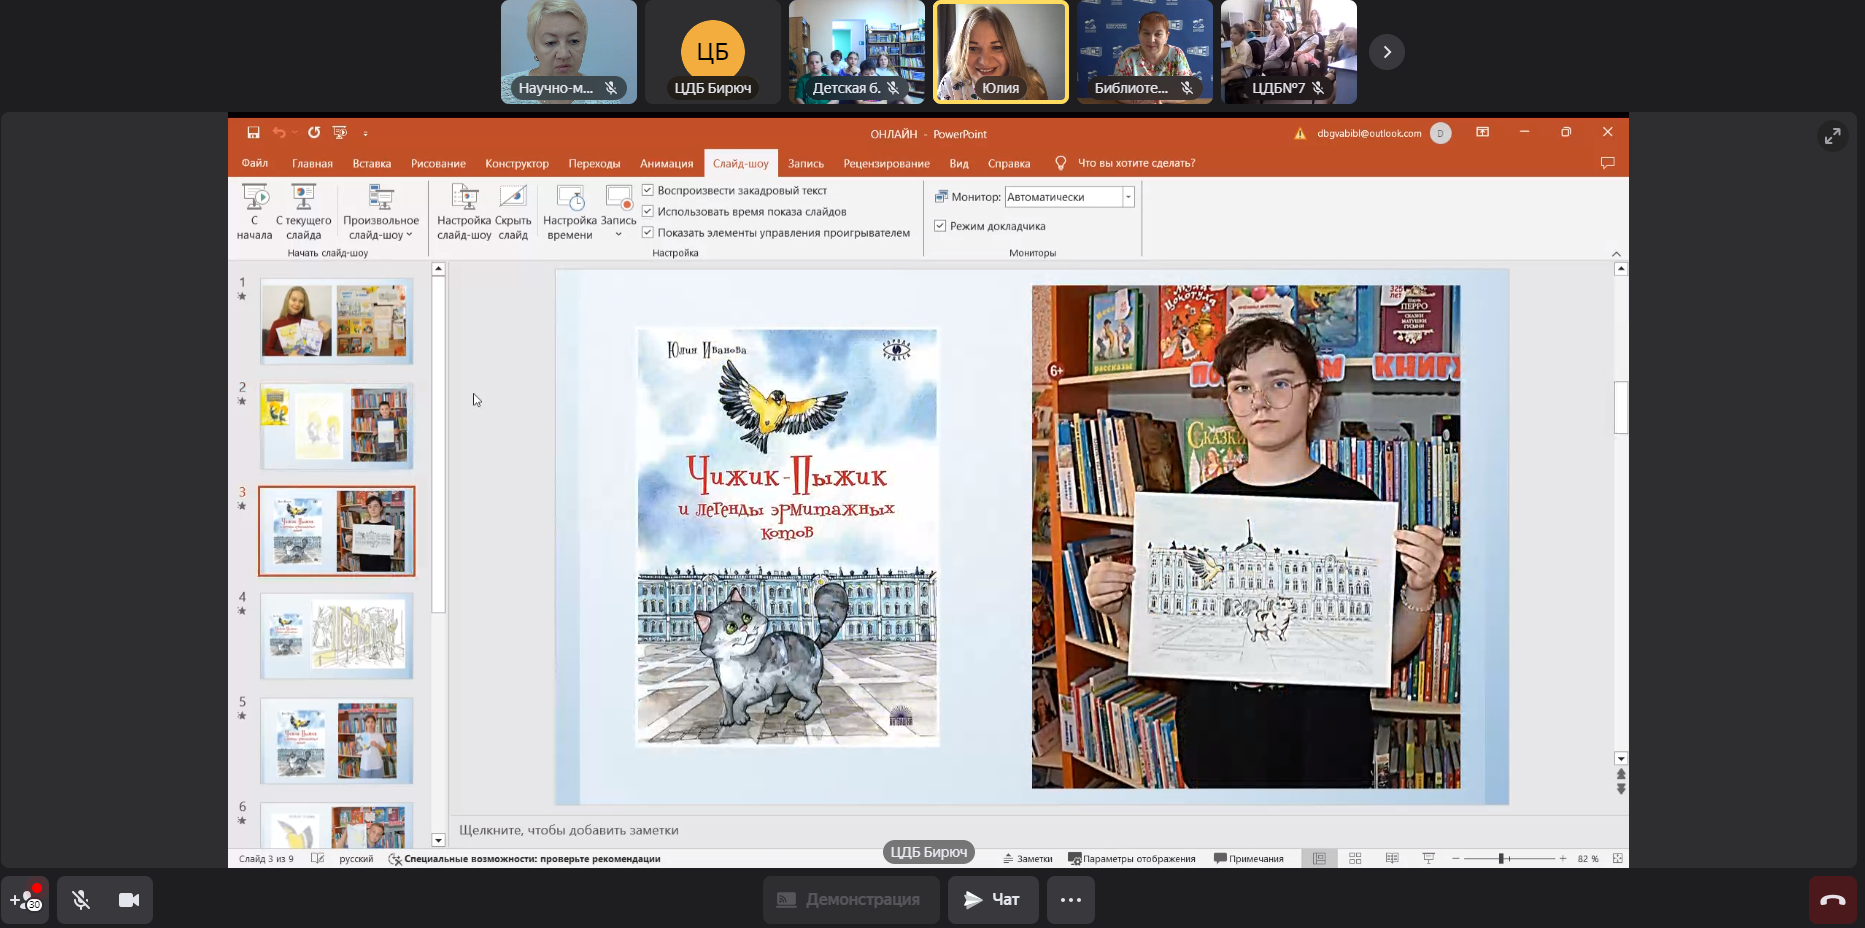Select participant tile Юлия
Image resolution: width=1865 pixels, height=928 pixels.
pos(1000,52)
